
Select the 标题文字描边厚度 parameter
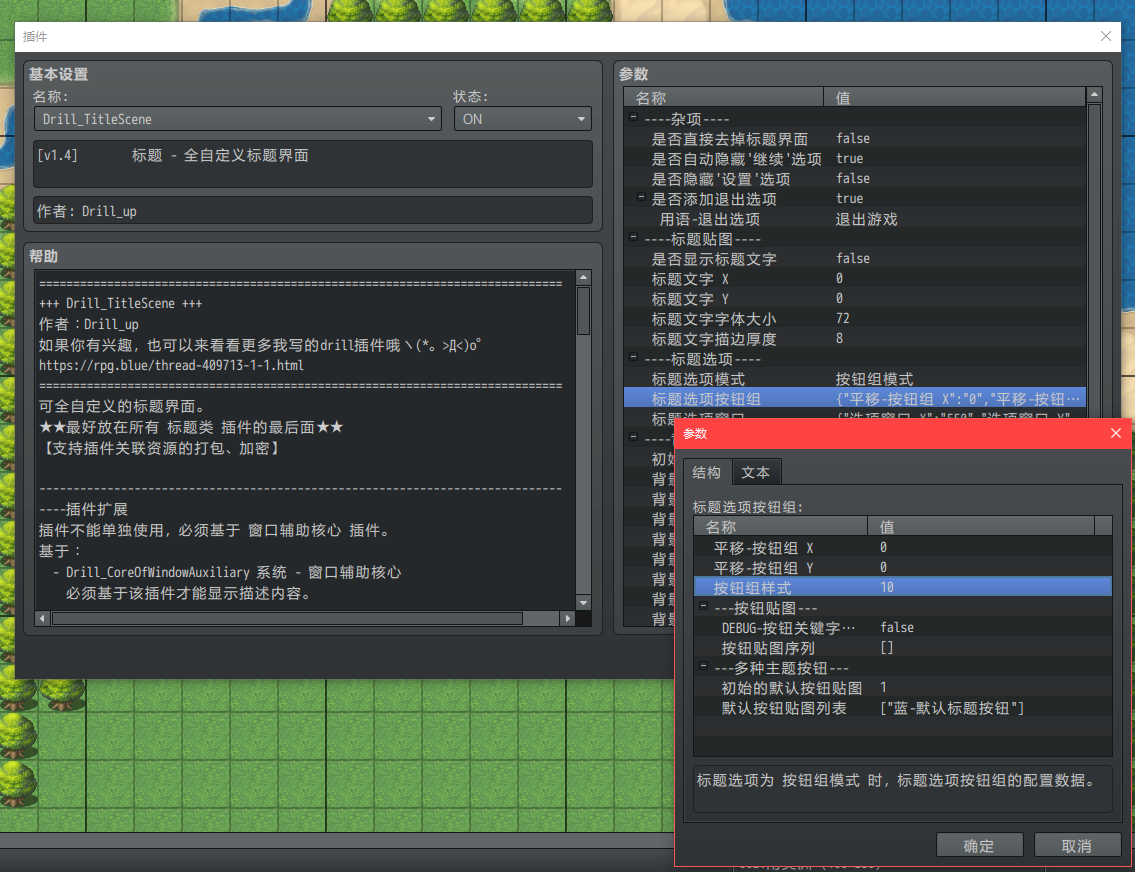pos(854,339)
